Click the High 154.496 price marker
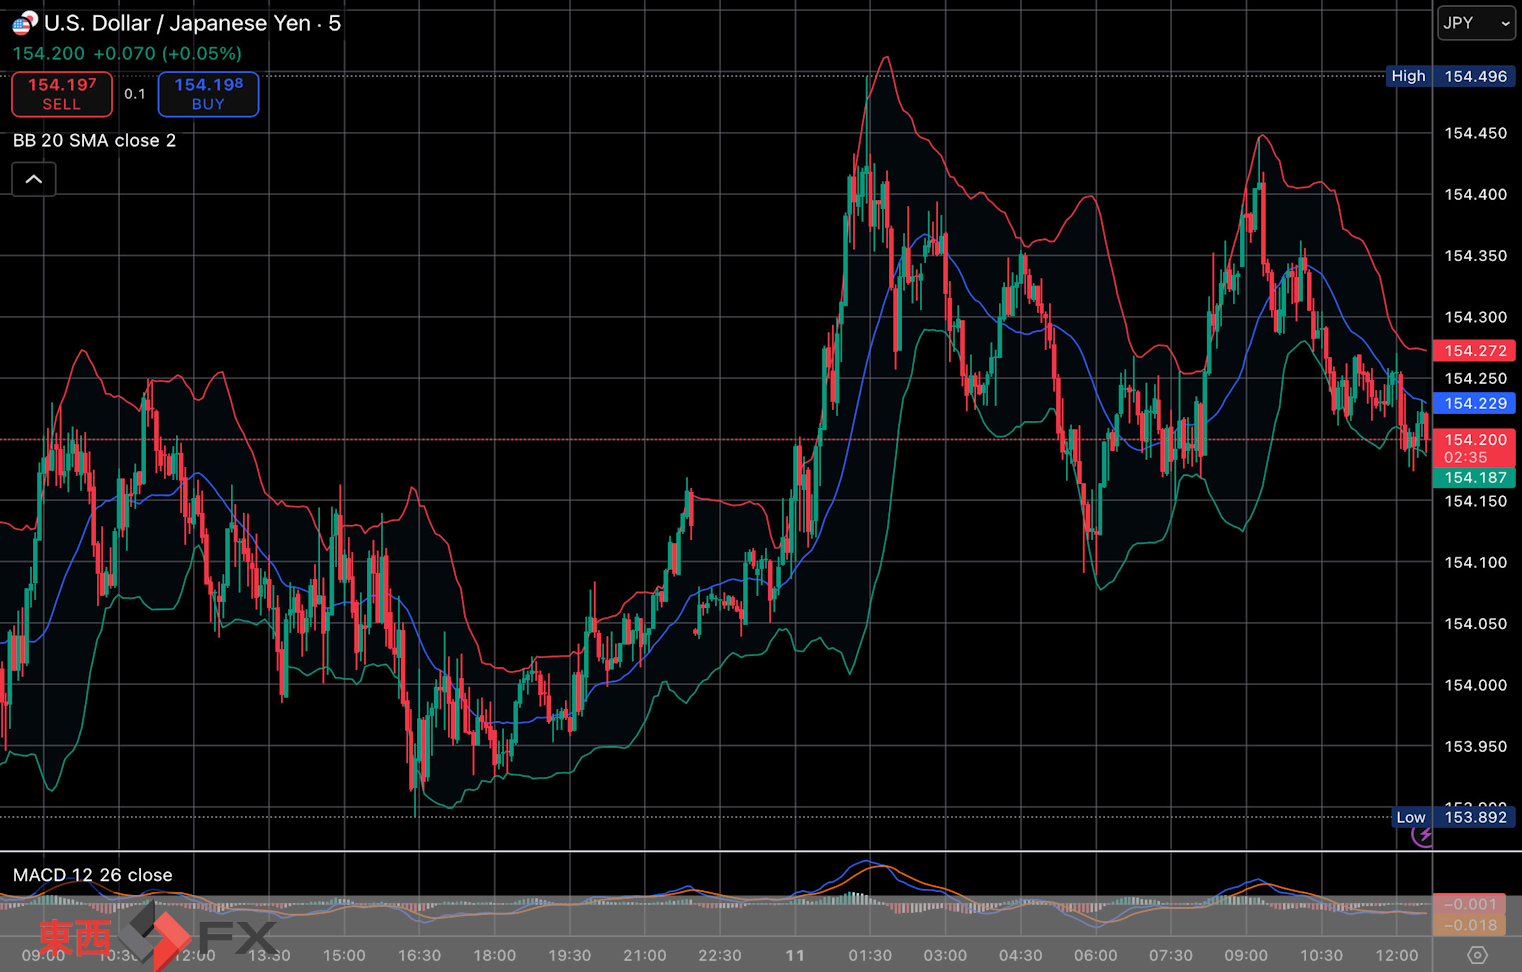The image size is (1522, 972). coord(1451,76)
